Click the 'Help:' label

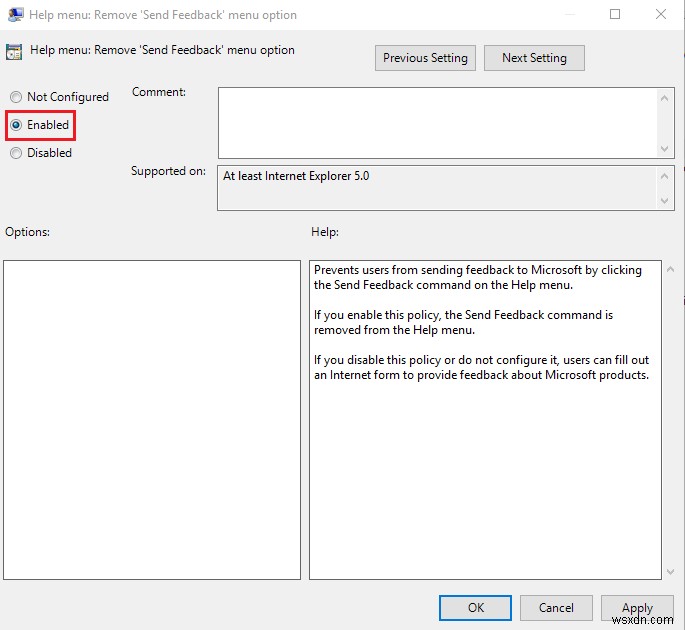pos(325,232)
